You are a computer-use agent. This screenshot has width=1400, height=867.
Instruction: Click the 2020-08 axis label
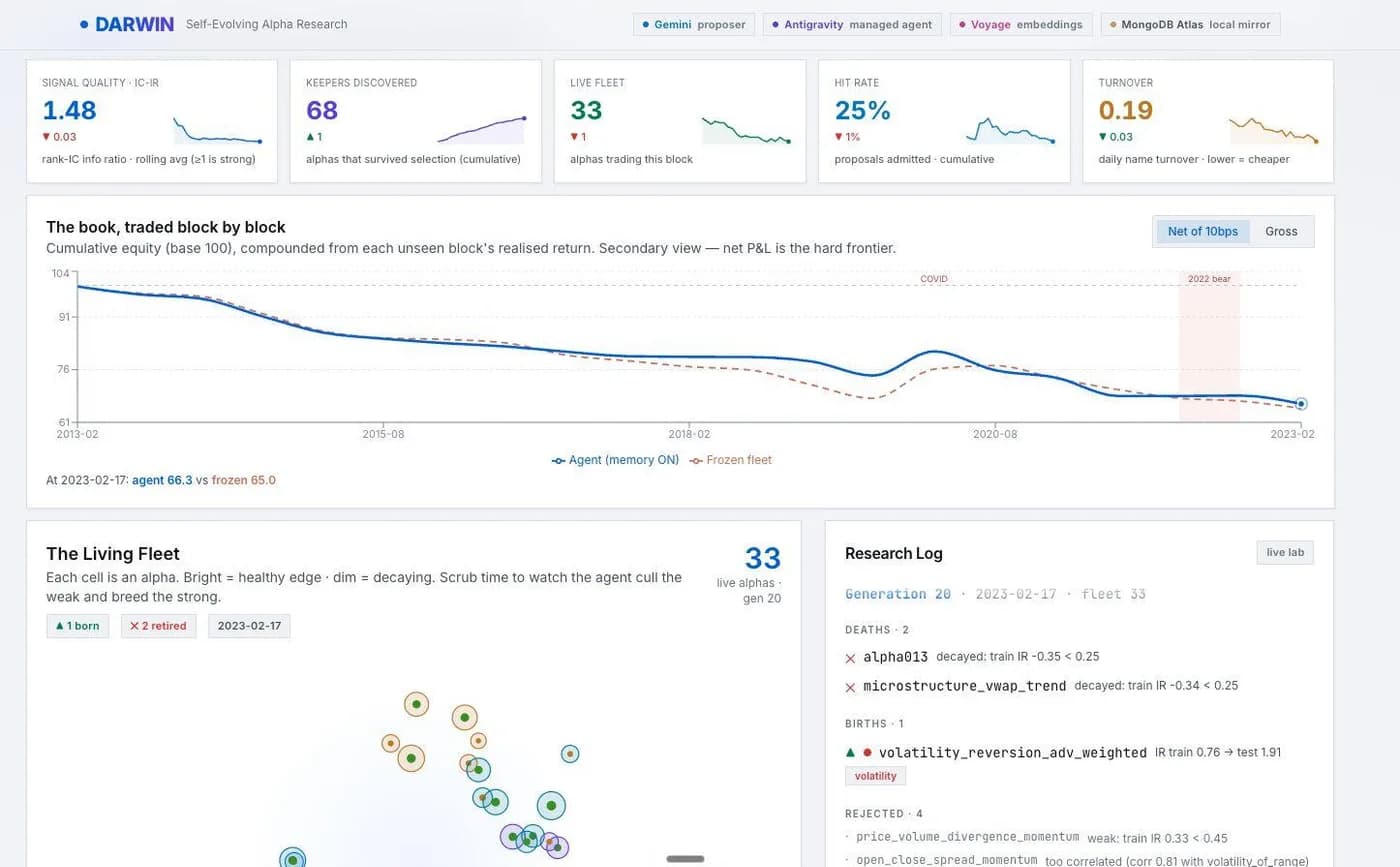[x=995, y=434]
